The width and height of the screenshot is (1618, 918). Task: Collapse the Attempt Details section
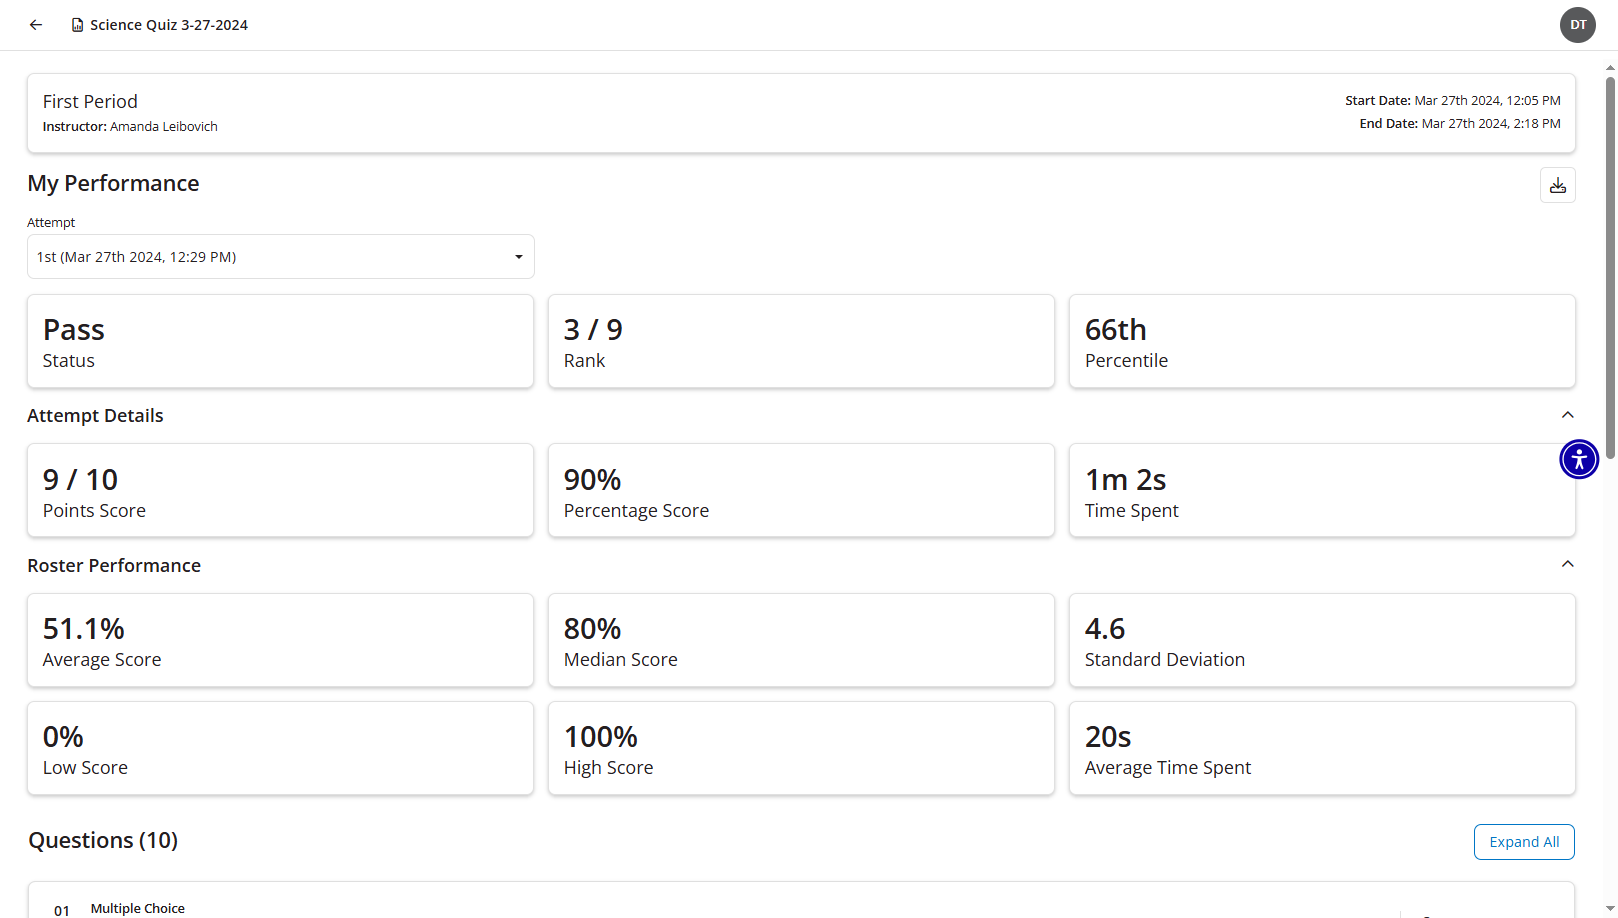pyautogui.click(x=1567, y=415)
